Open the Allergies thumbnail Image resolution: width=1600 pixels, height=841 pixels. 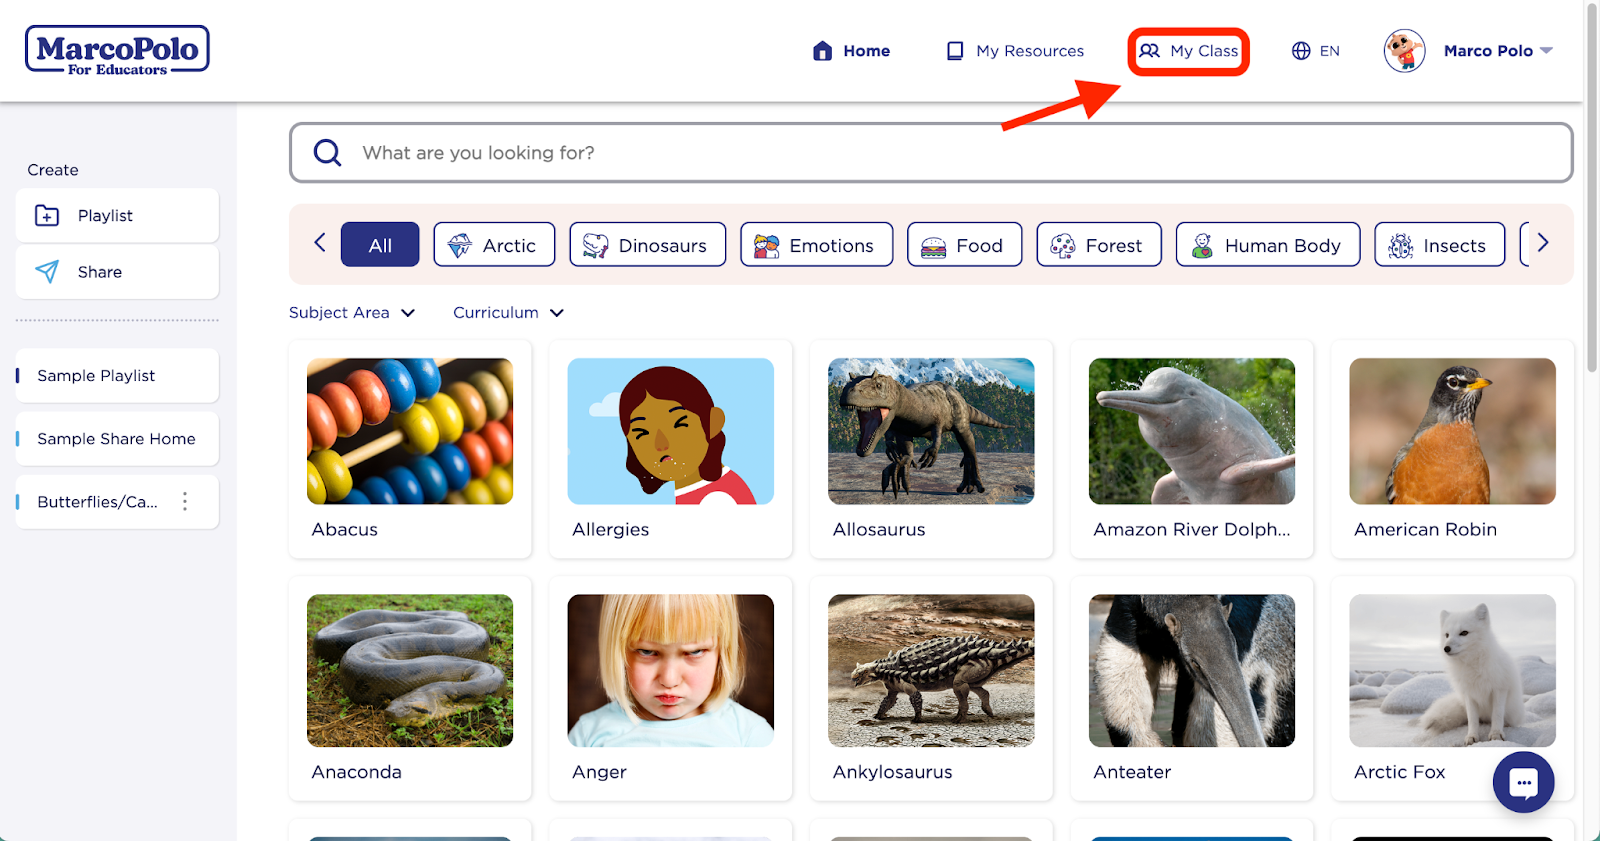pyautogui.click(x=671, y=431)
